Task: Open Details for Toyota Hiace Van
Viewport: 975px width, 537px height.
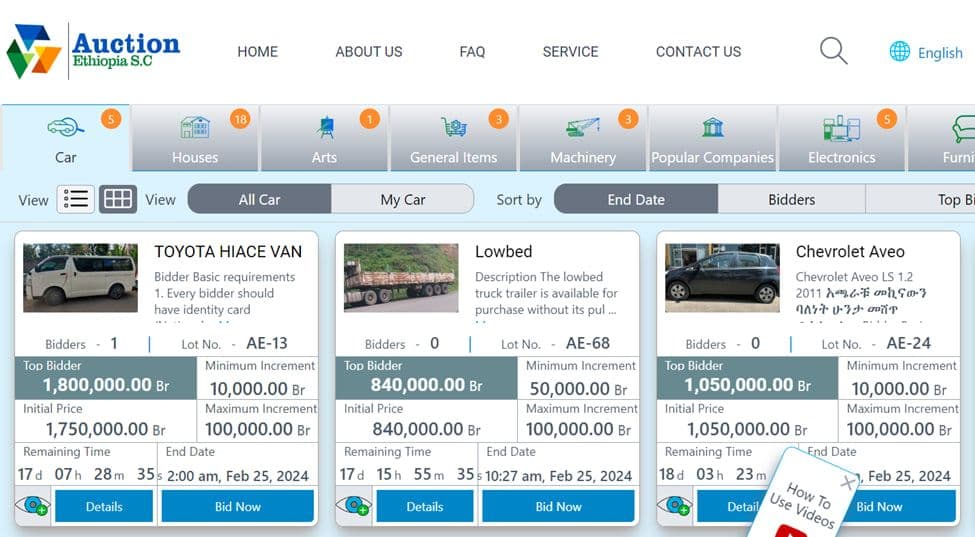Action: [104, 507]
